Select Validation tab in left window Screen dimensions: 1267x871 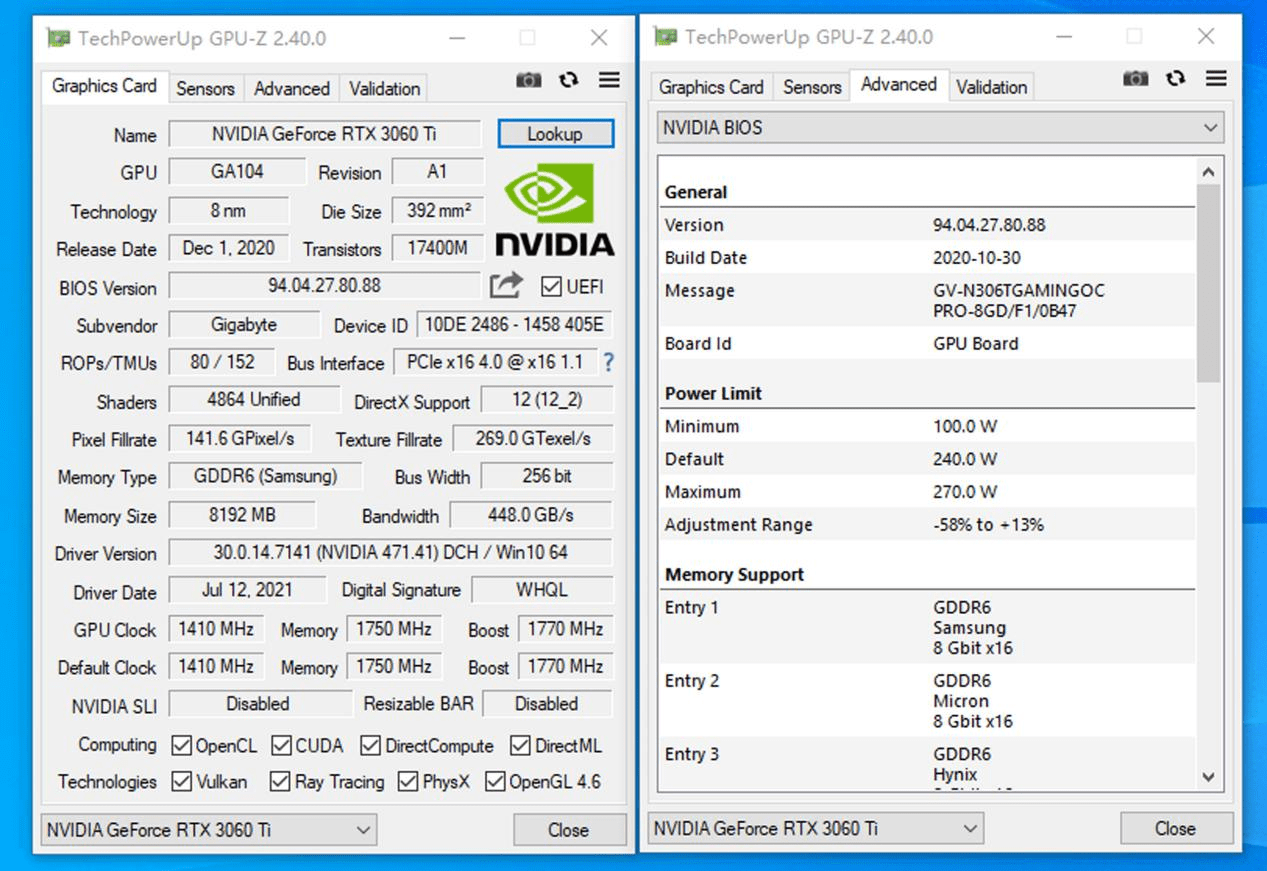(385, 89)
